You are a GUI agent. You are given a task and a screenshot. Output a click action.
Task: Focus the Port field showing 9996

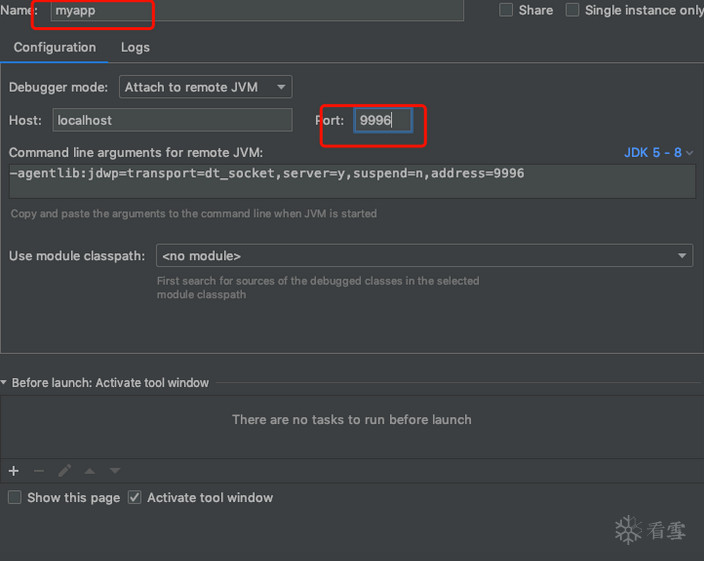click(382, 120)
